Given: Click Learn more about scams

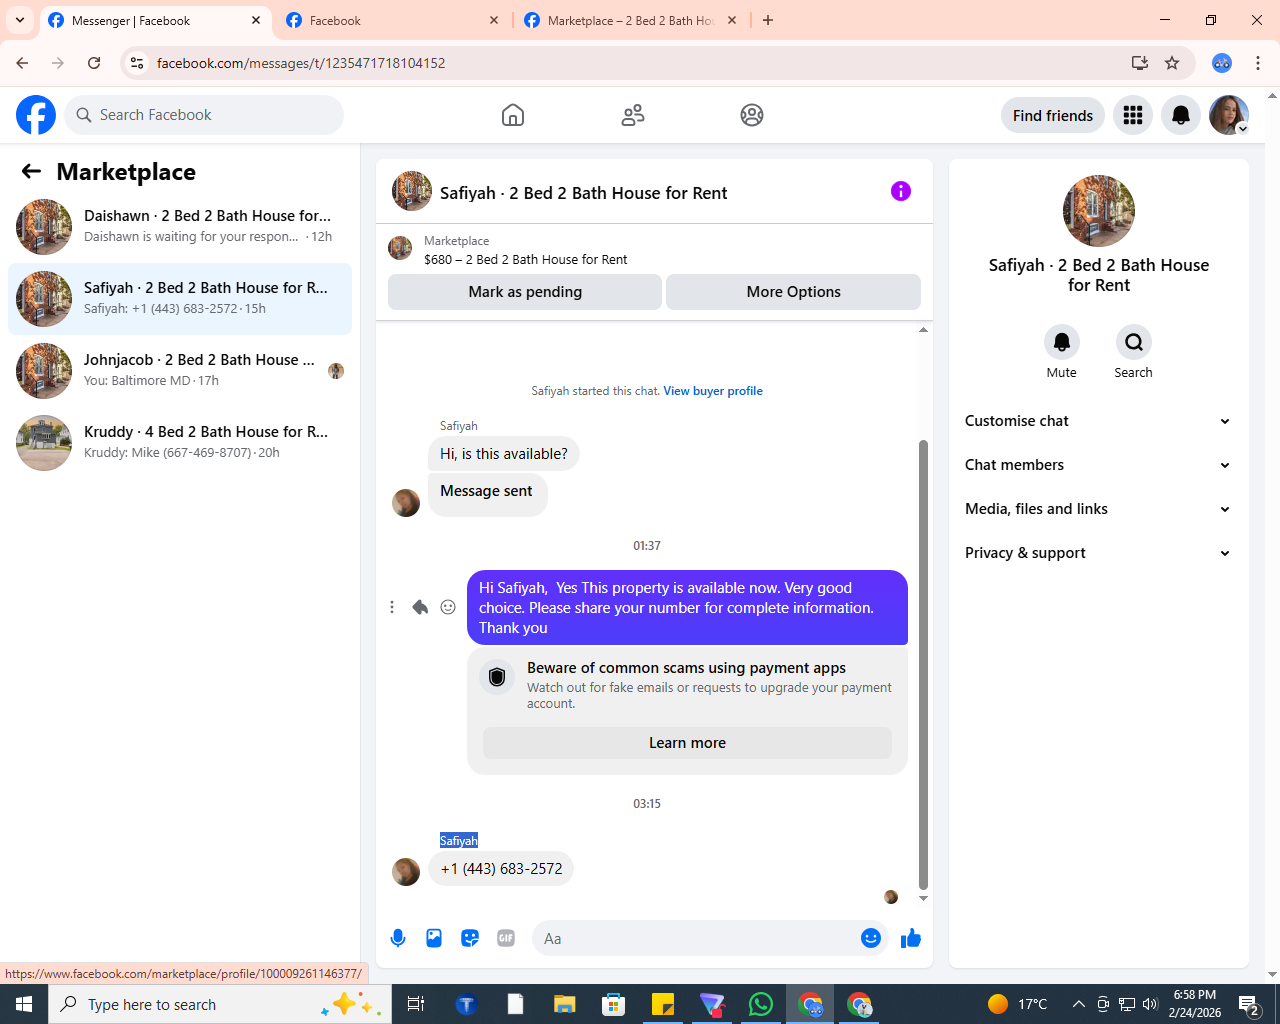Looking at the screenshot, I should click(687, 743).
